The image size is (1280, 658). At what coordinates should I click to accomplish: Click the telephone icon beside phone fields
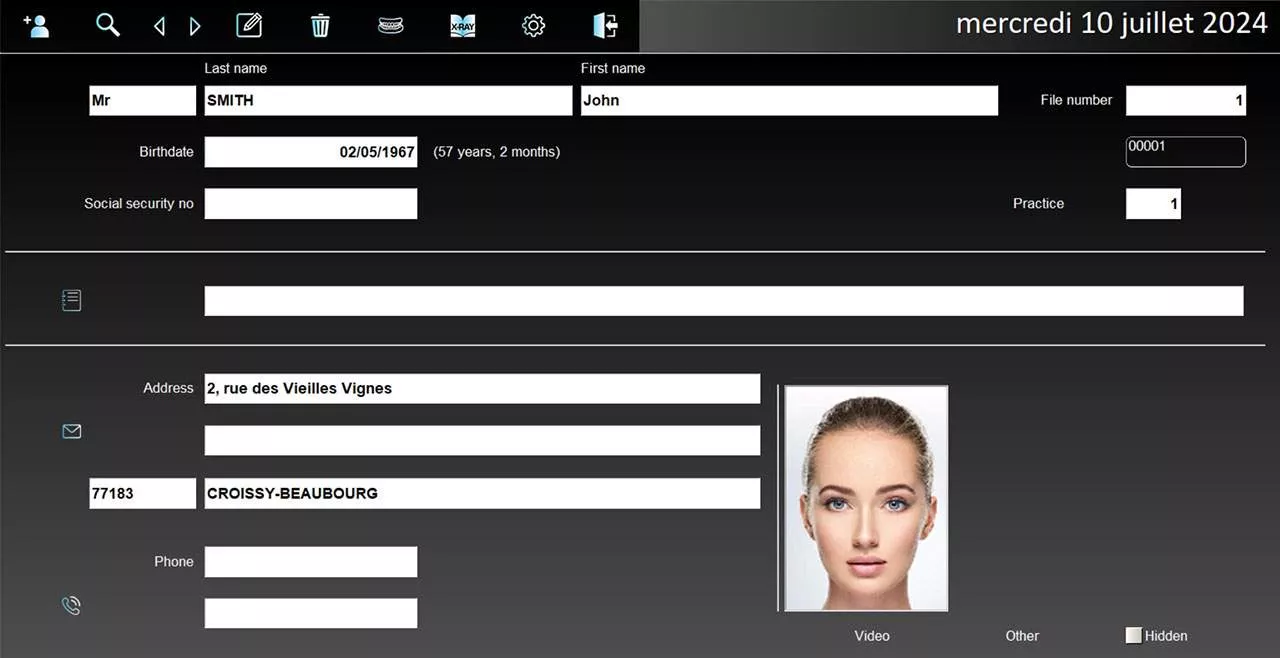[71, 605]
